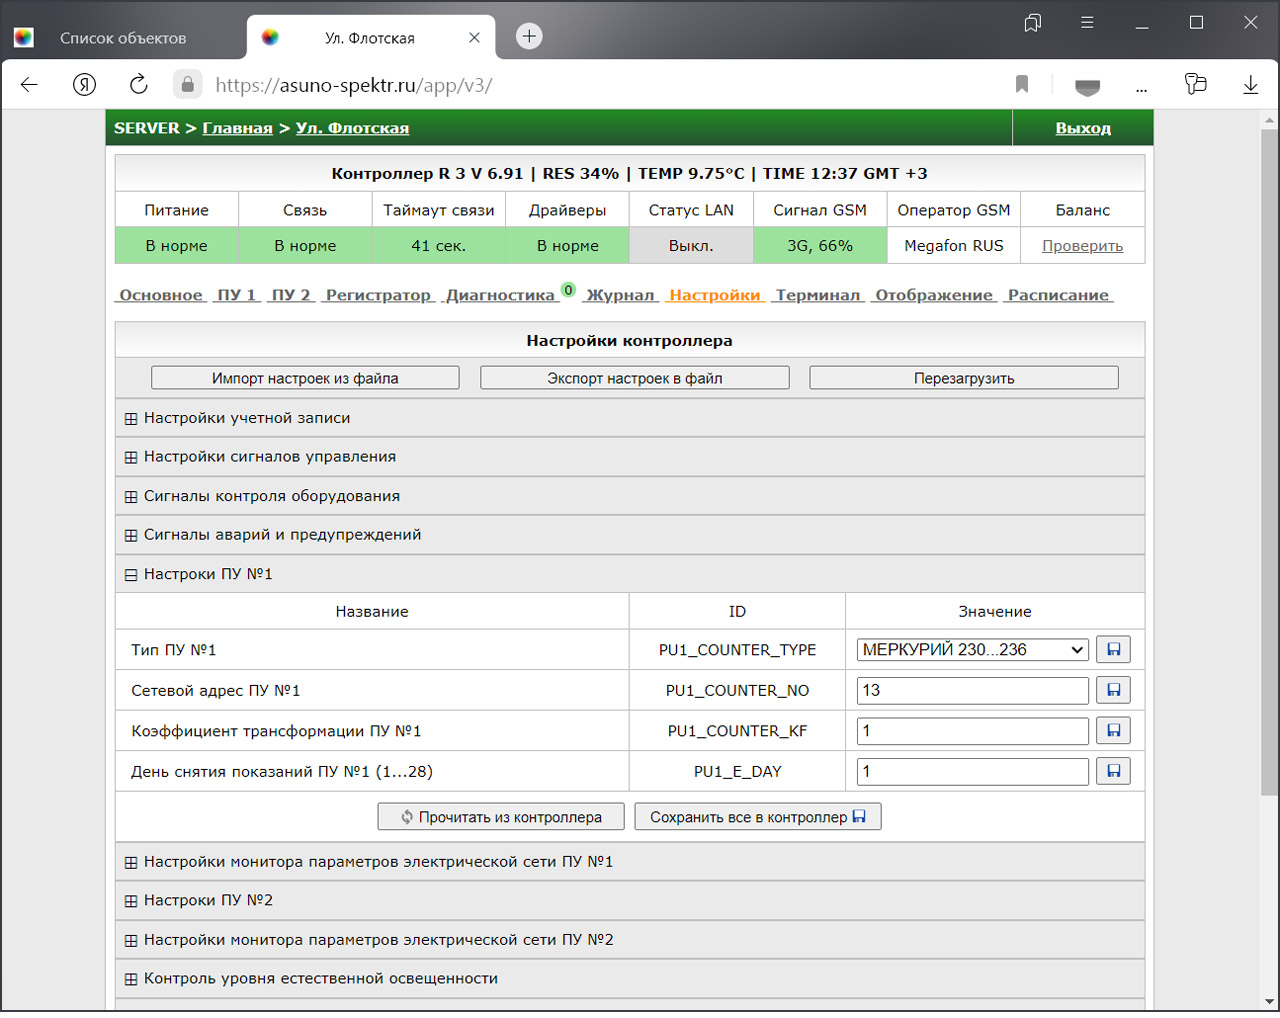
Task: Go back to the previous page
Action: (x=29, y=85)
